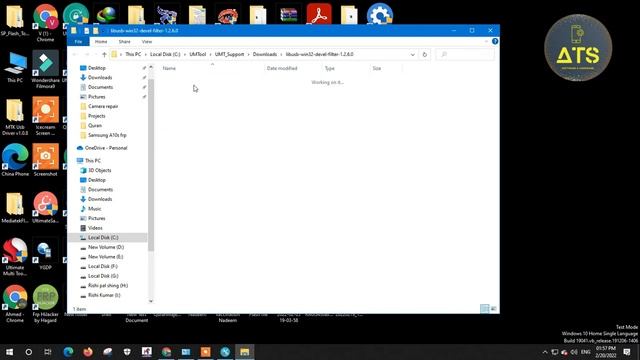Screen dimensions: 640x360
Task: Open pinned Desktop in Quick access
Action: coord(97,68)
